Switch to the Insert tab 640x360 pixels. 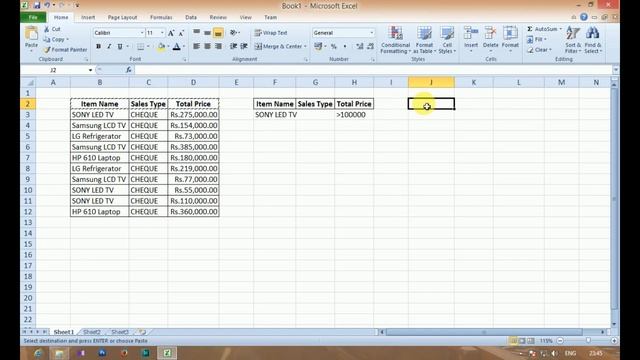pos(88,18)
